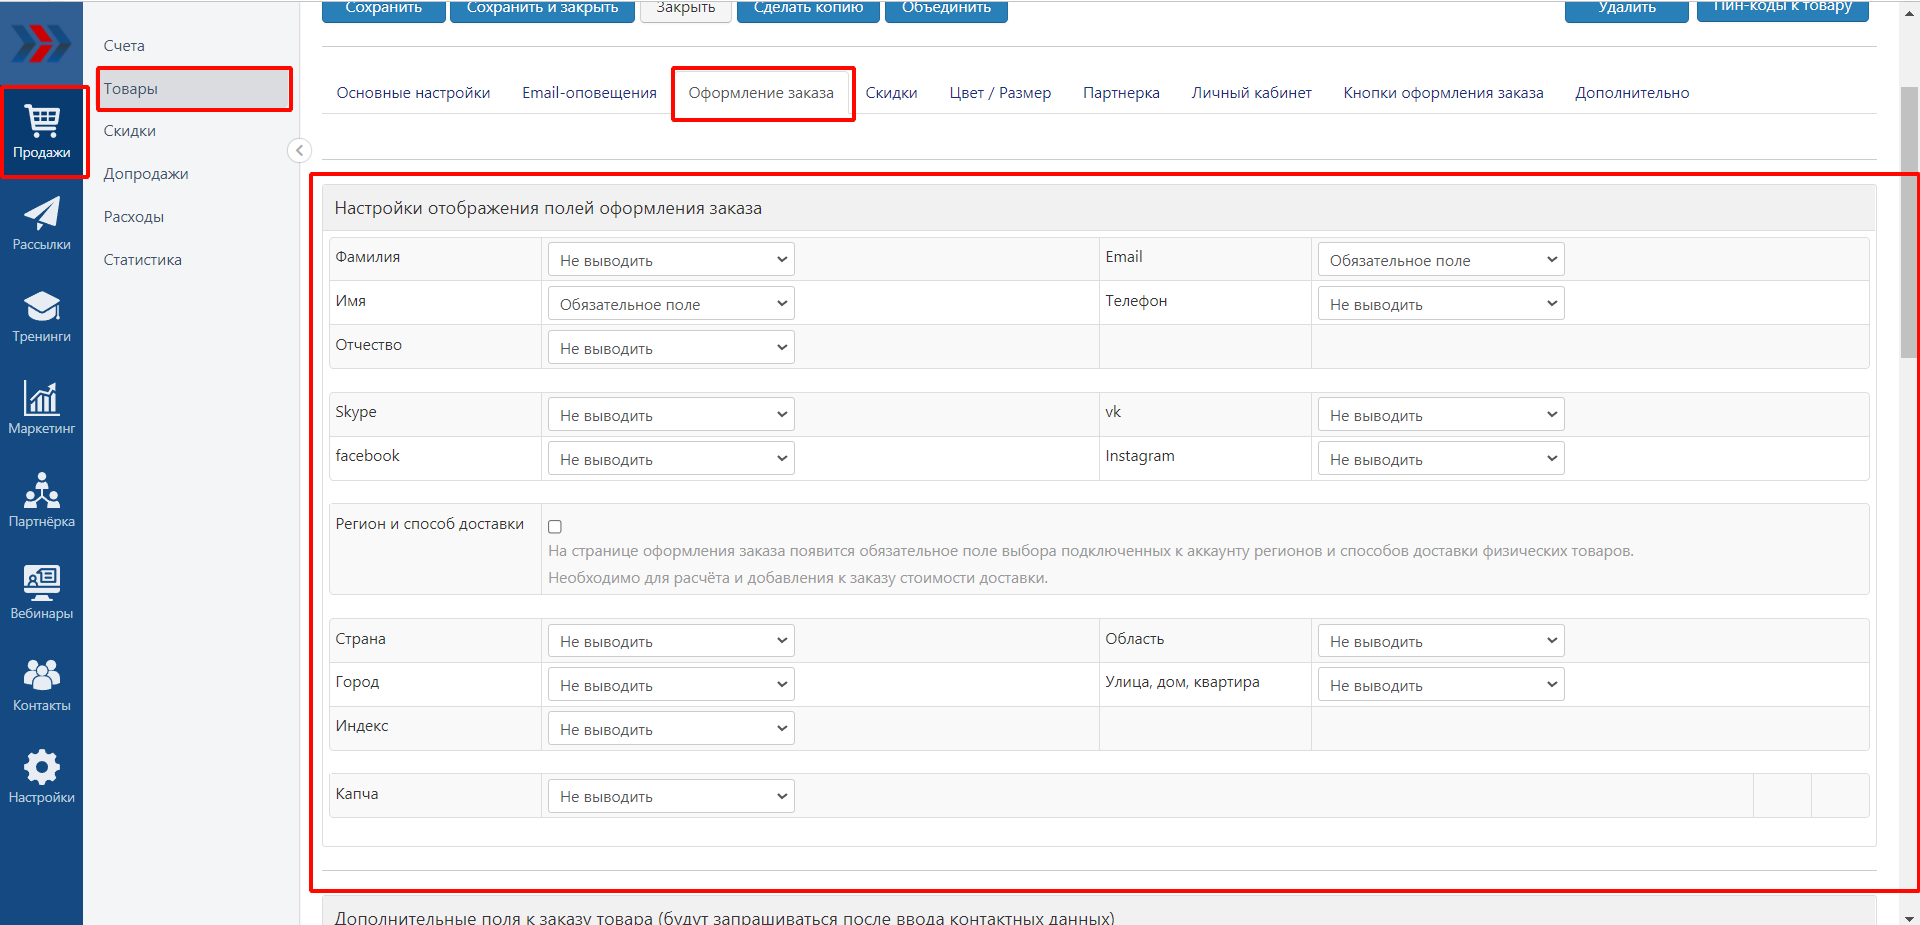
Task: Open the Настройки gear section
Action: [x=42, y=777]
